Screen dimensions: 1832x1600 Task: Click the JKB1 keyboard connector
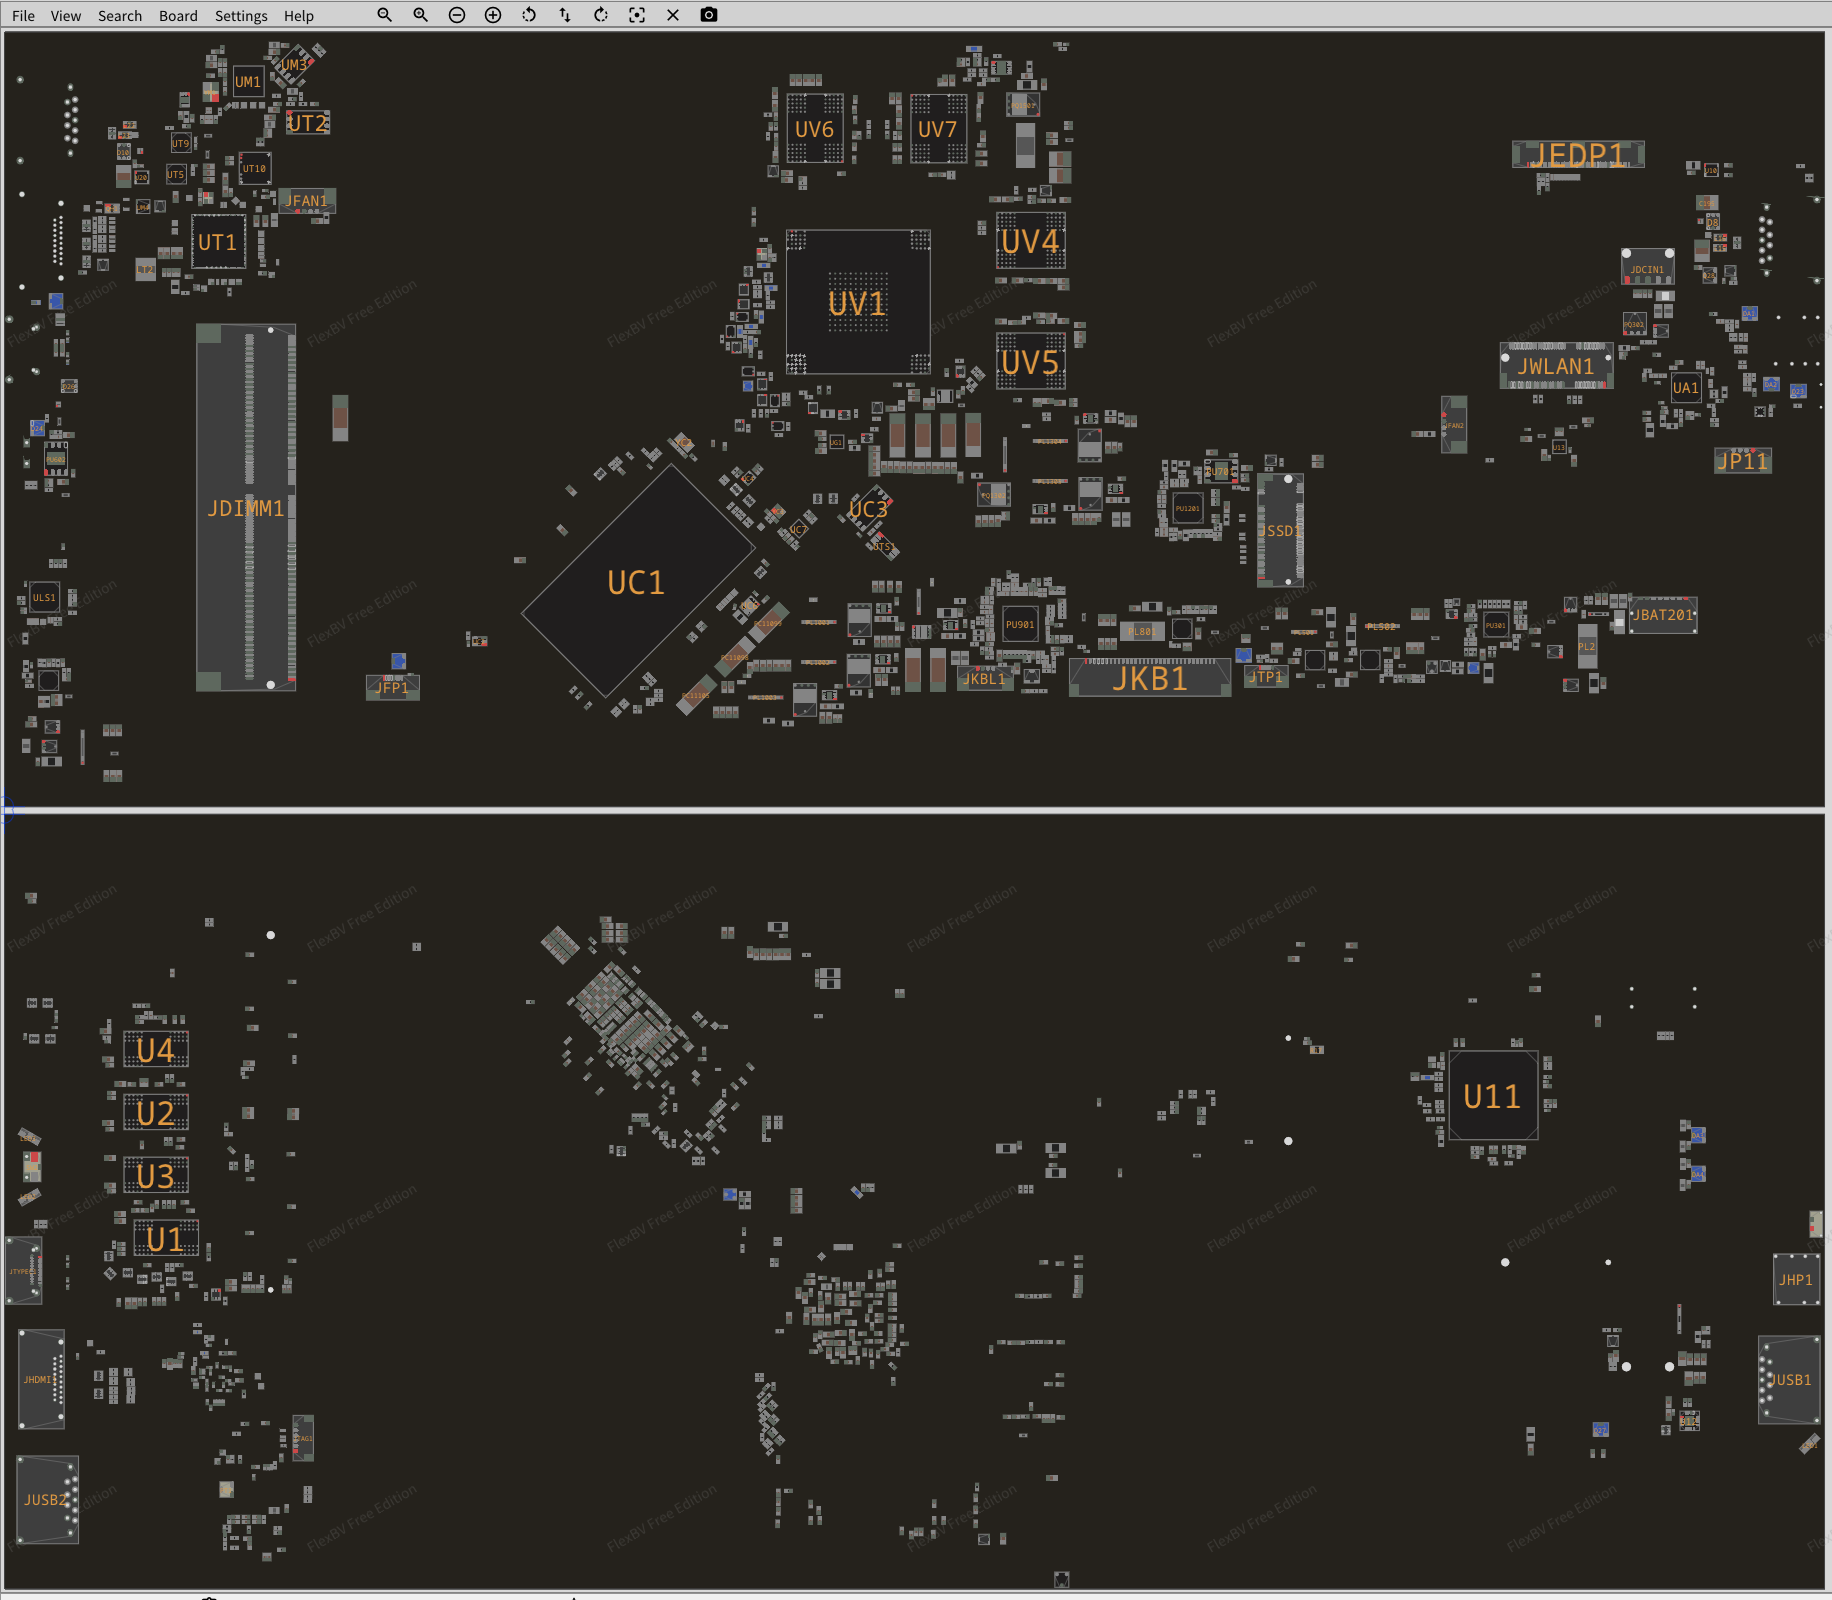(1150, 679)
